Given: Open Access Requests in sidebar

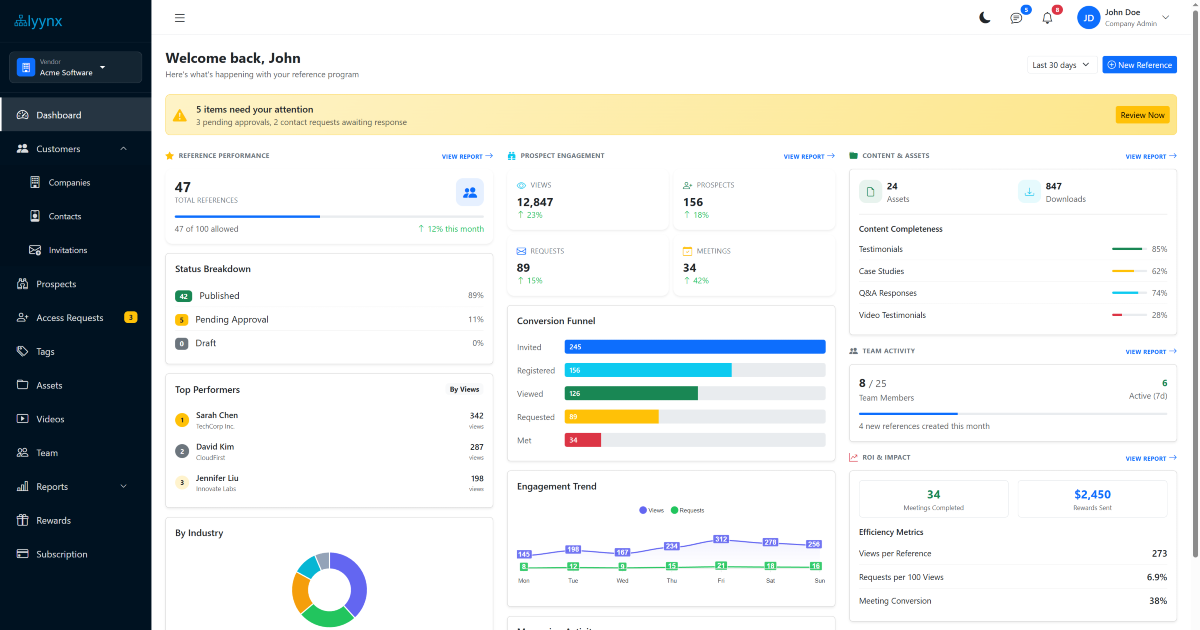Looking at the screenshot, I should coord(70,318).
